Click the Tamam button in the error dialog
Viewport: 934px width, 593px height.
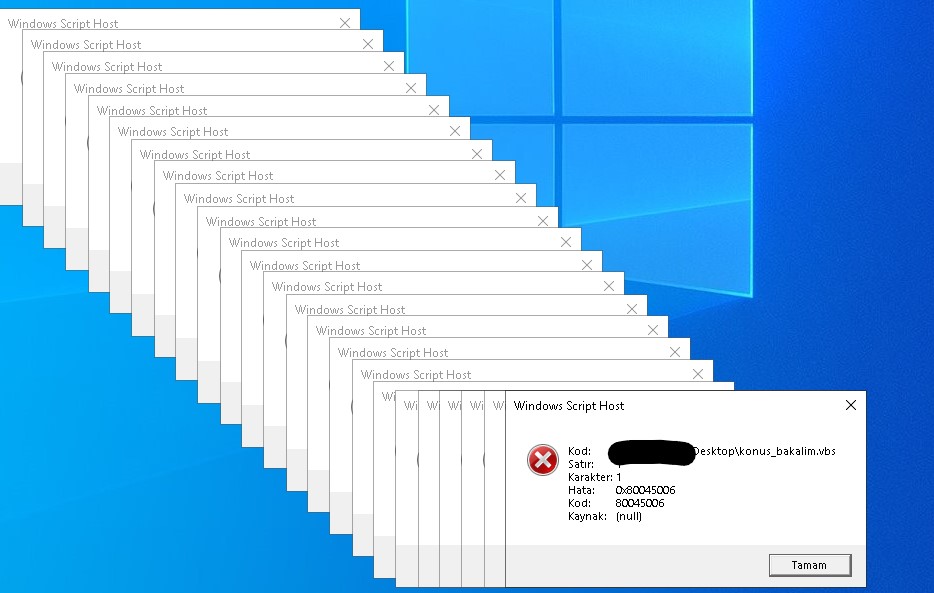(x=810, y=565)
